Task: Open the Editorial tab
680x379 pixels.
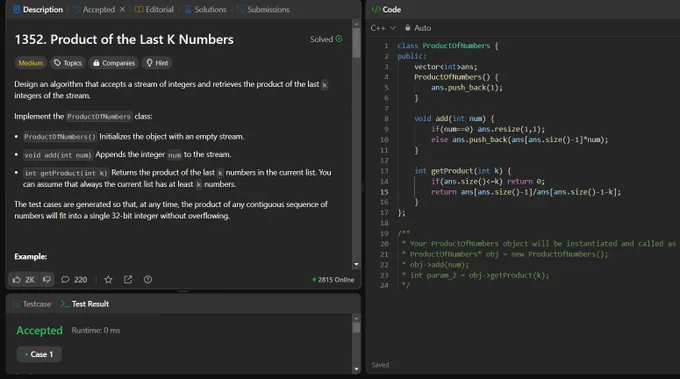Action: click(154, 10)
